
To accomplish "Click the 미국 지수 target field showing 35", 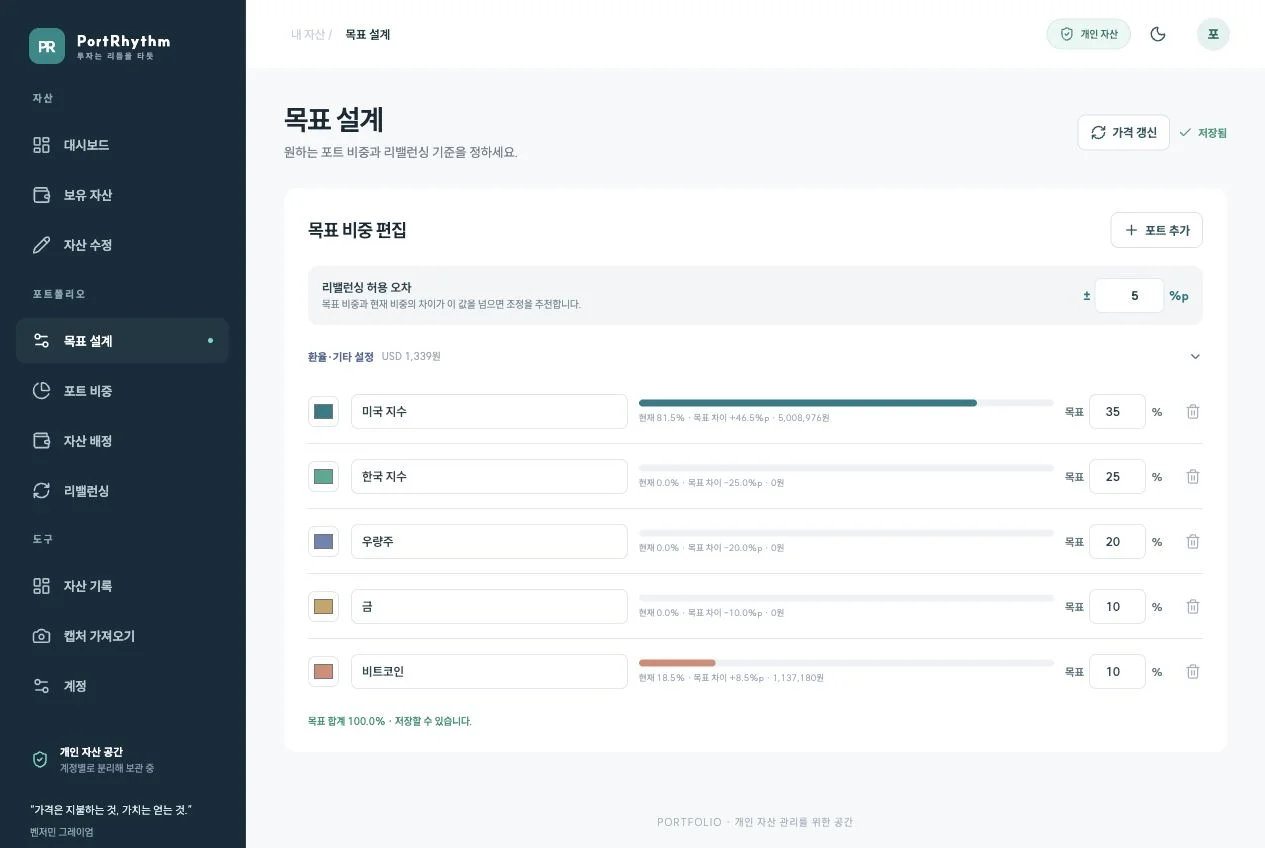I will pos(1117,412).
